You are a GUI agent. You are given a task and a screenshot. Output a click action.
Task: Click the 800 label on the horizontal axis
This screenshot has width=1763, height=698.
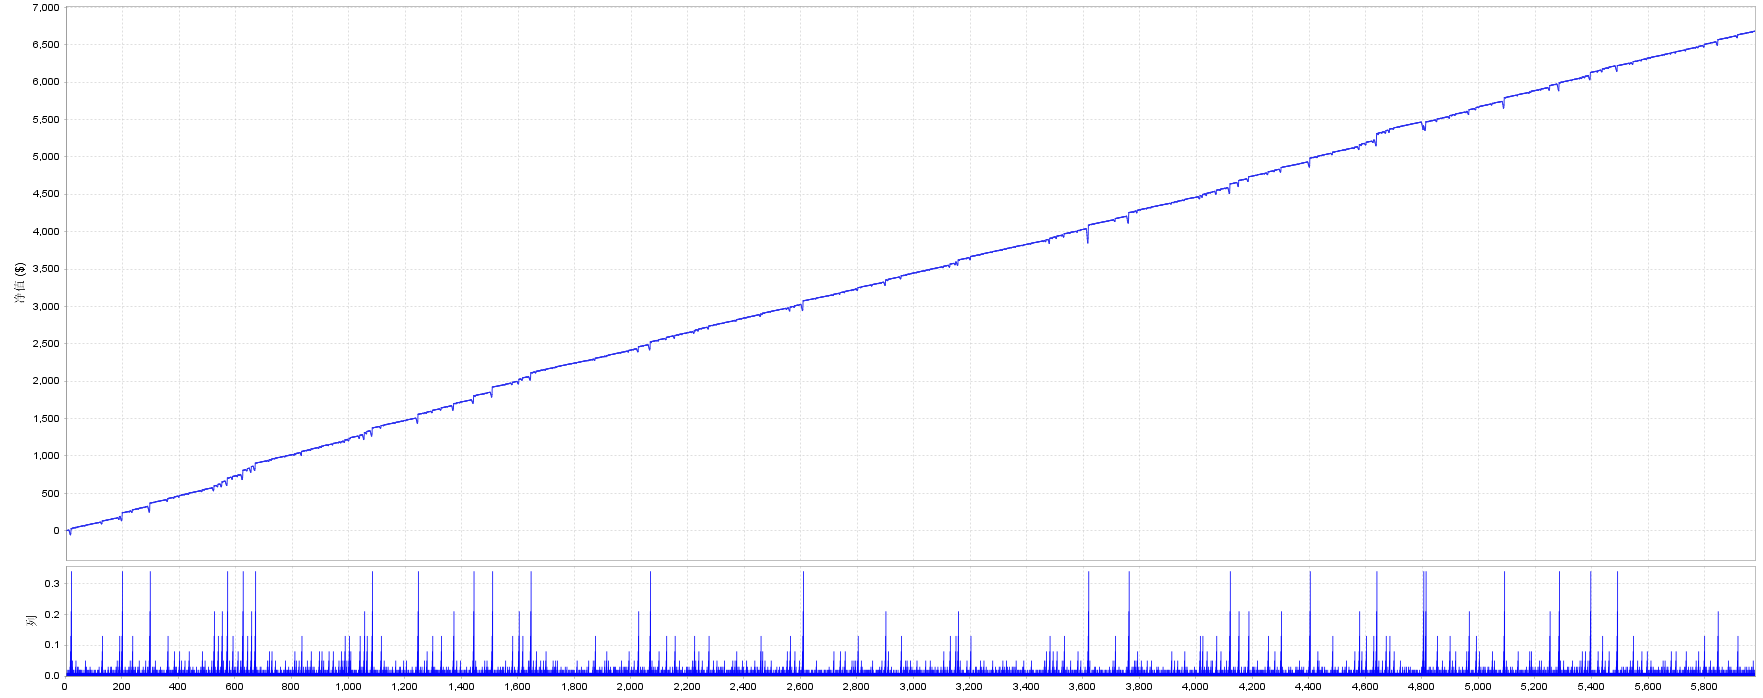[x=291, y=687]
